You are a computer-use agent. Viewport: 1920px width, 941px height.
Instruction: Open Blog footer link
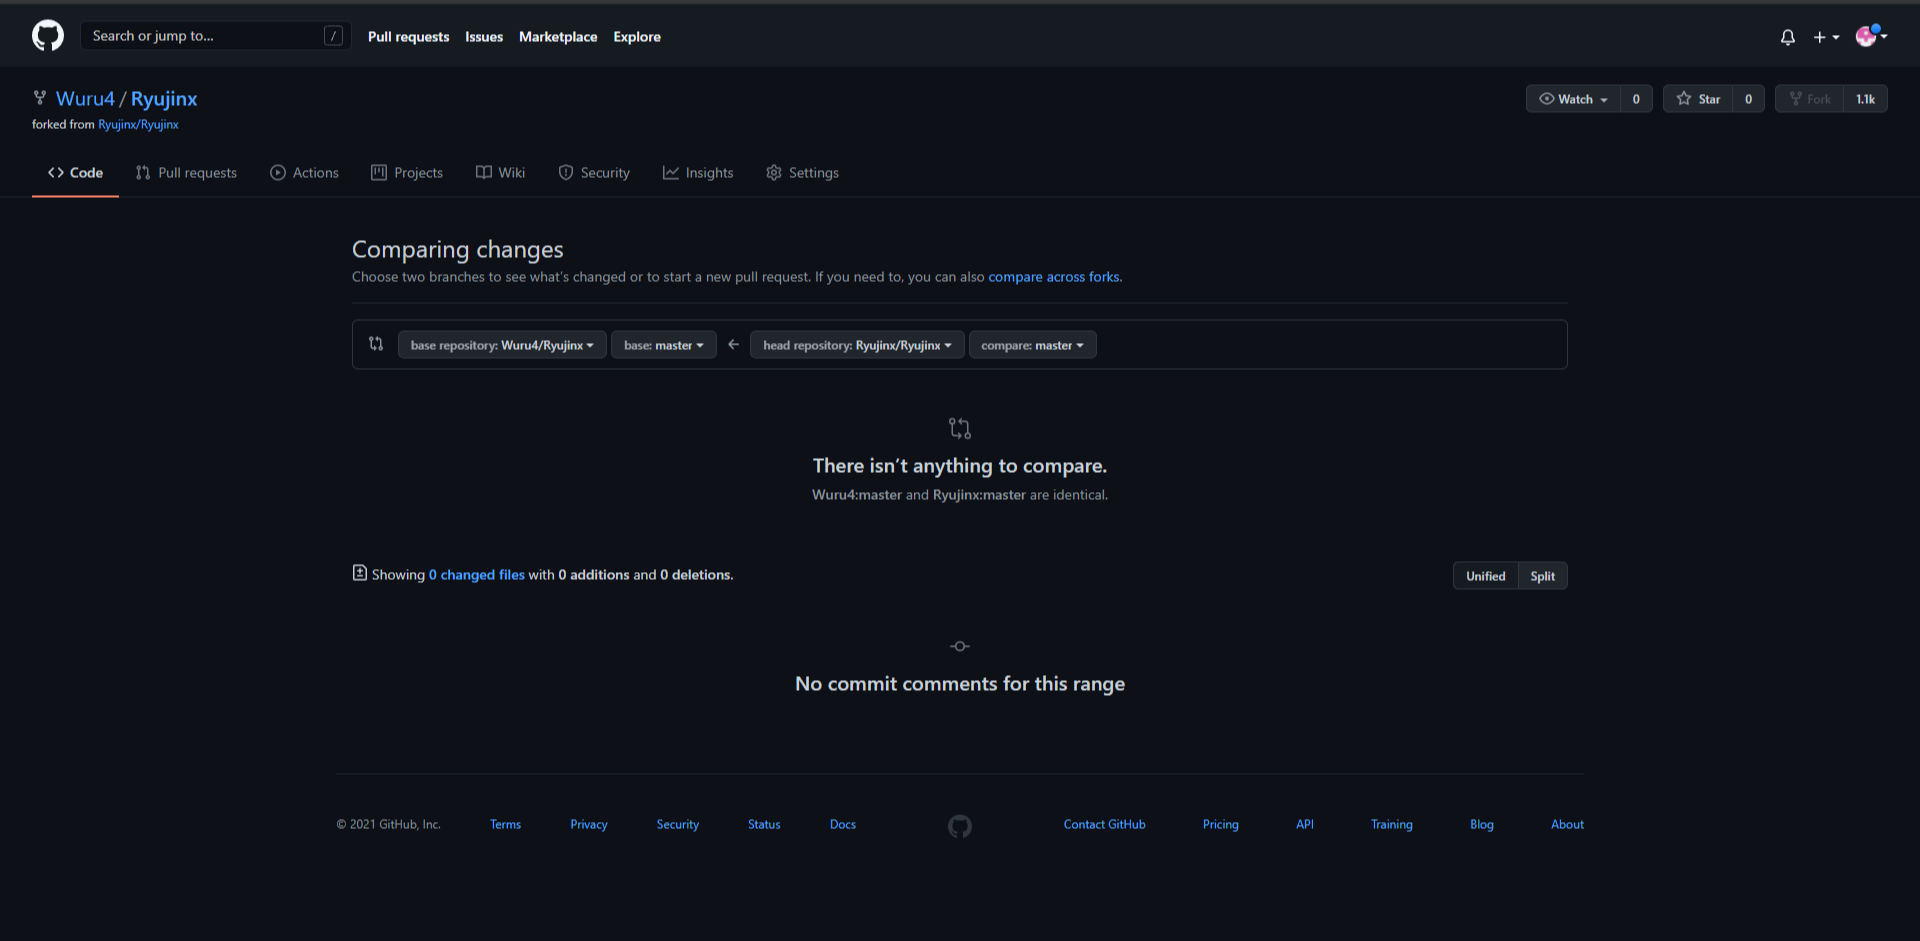1482,825
